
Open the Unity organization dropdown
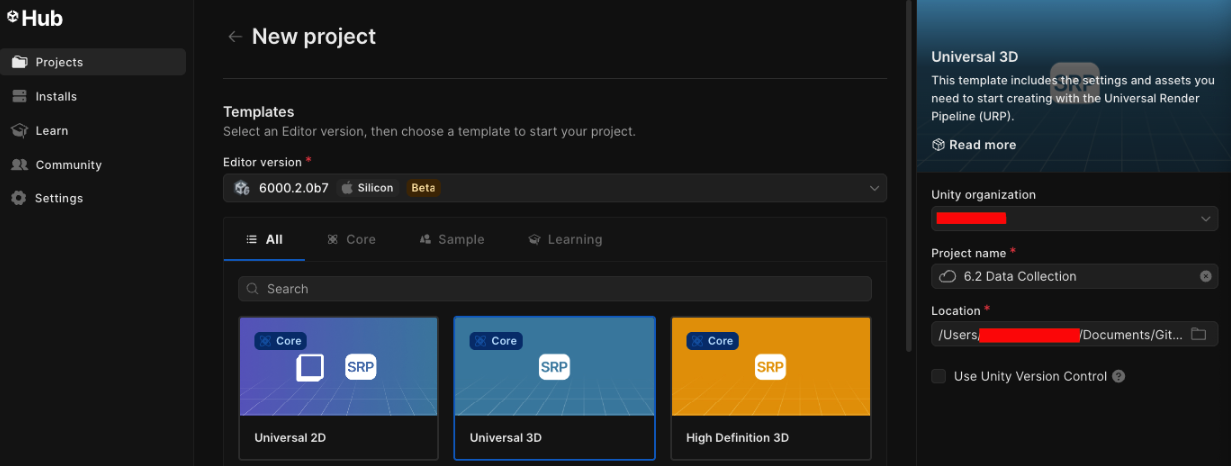coord(1074,218)
